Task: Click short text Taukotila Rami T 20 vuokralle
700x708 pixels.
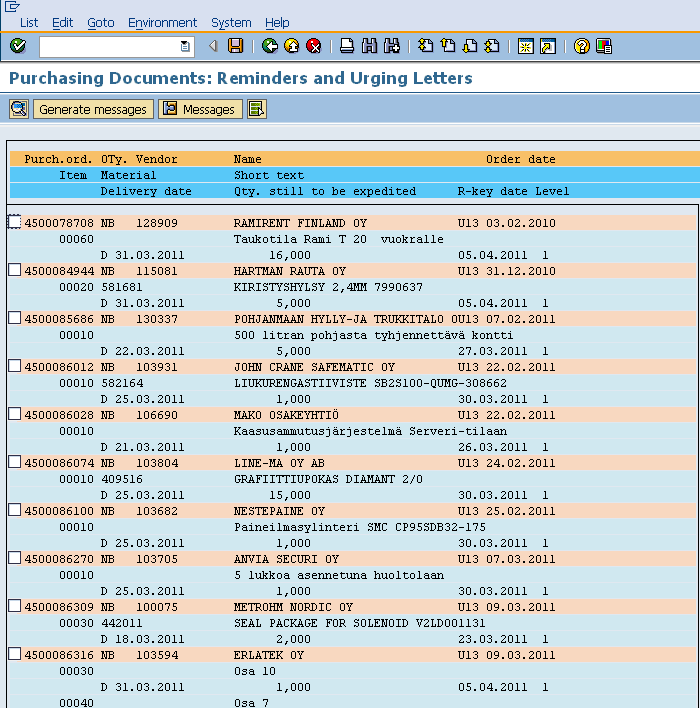Action: tap(339, 239)
